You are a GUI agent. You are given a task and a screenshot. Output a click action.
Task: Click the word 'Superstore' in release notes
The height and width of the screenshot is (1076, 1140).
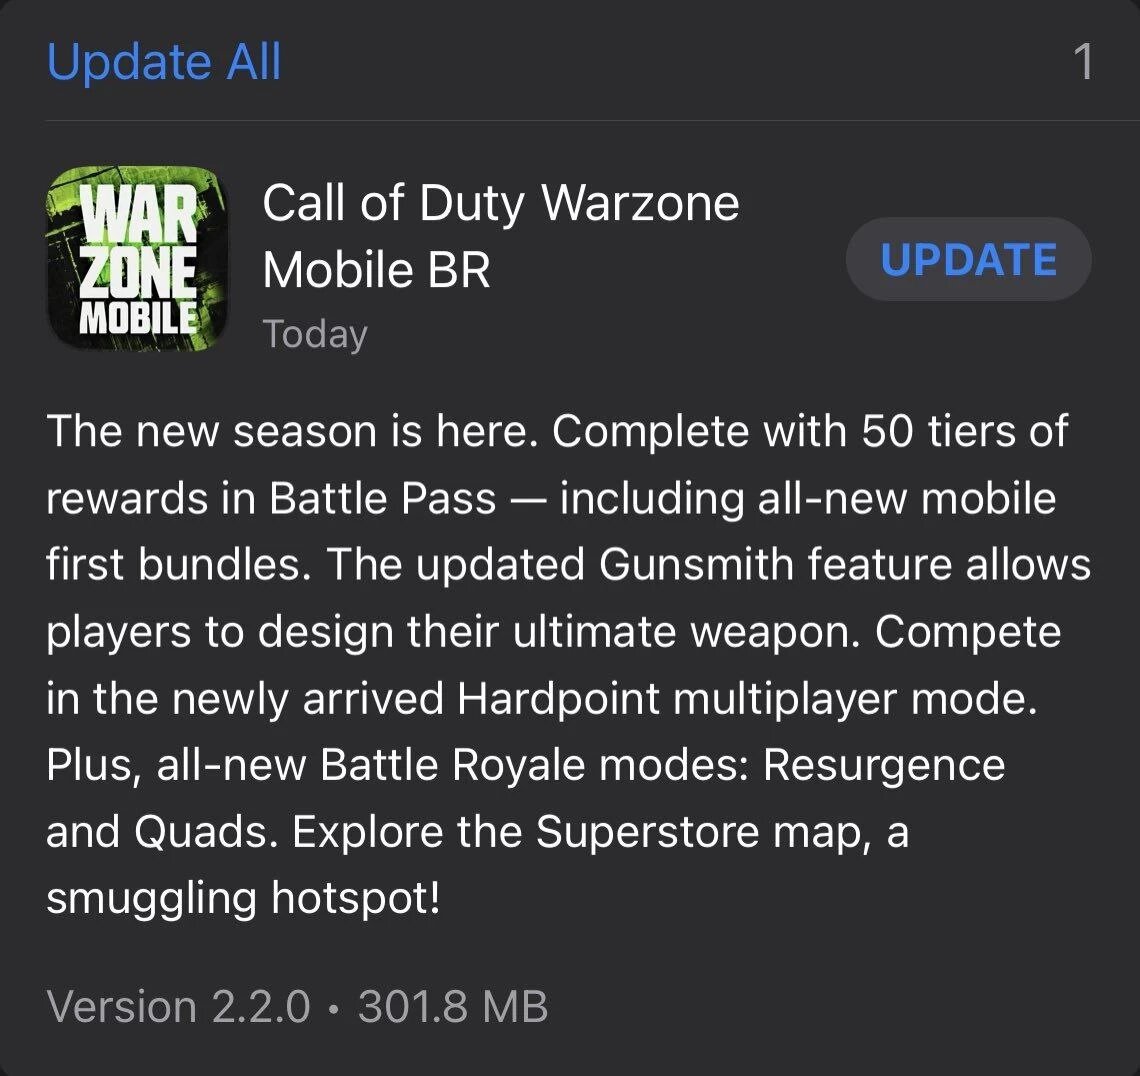647,832
